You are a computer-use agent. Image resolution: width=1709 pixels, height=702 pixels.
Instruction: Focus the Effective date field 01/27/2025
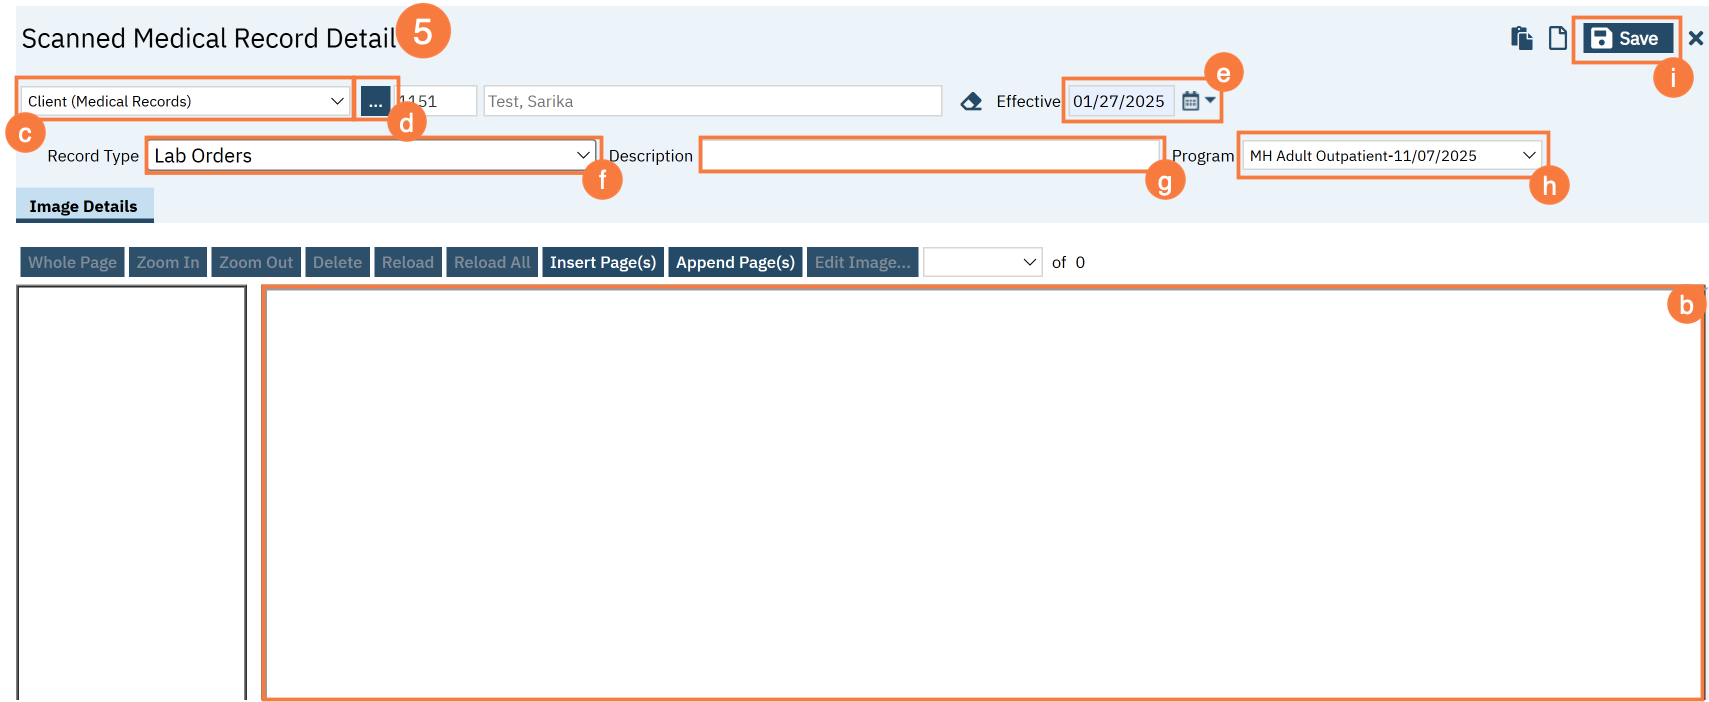[x=1118, y=101]
